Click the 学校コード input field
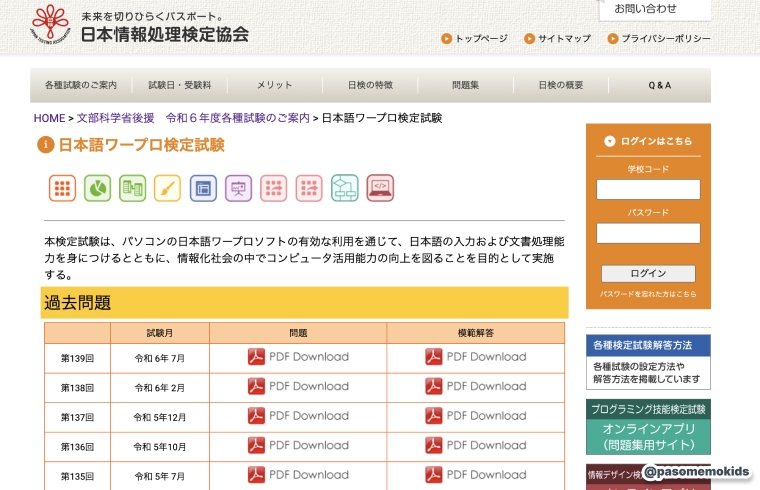 [648, 189]
